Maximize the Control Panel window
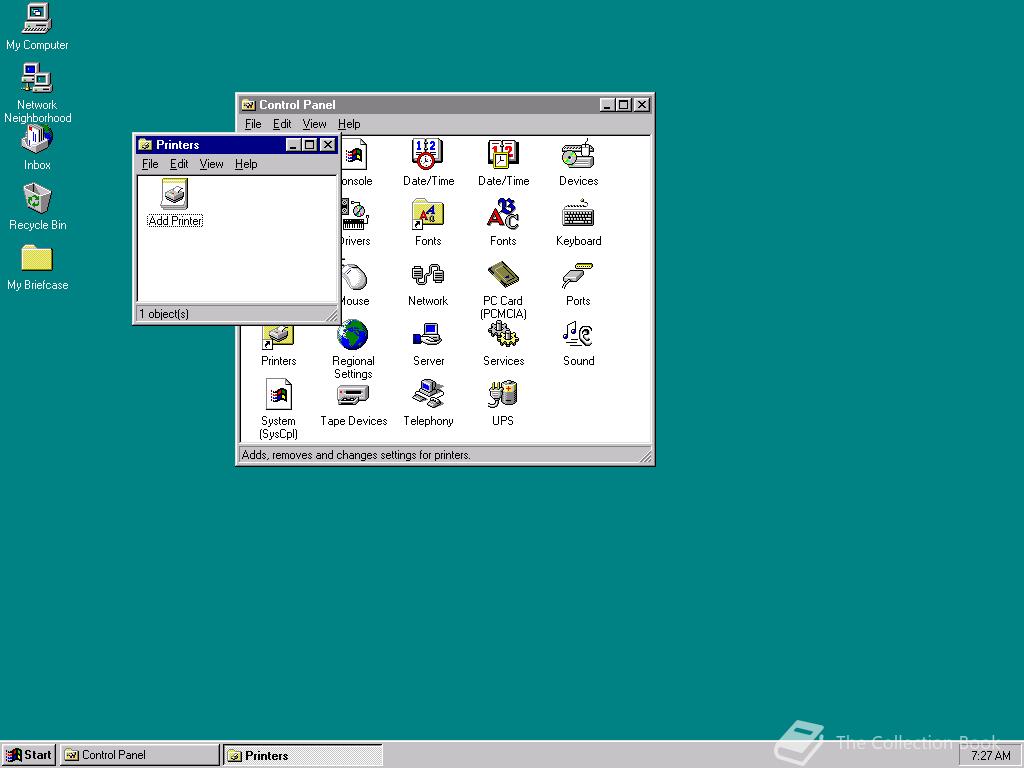This screenshot has width=1024, height=768. (624, 104)
